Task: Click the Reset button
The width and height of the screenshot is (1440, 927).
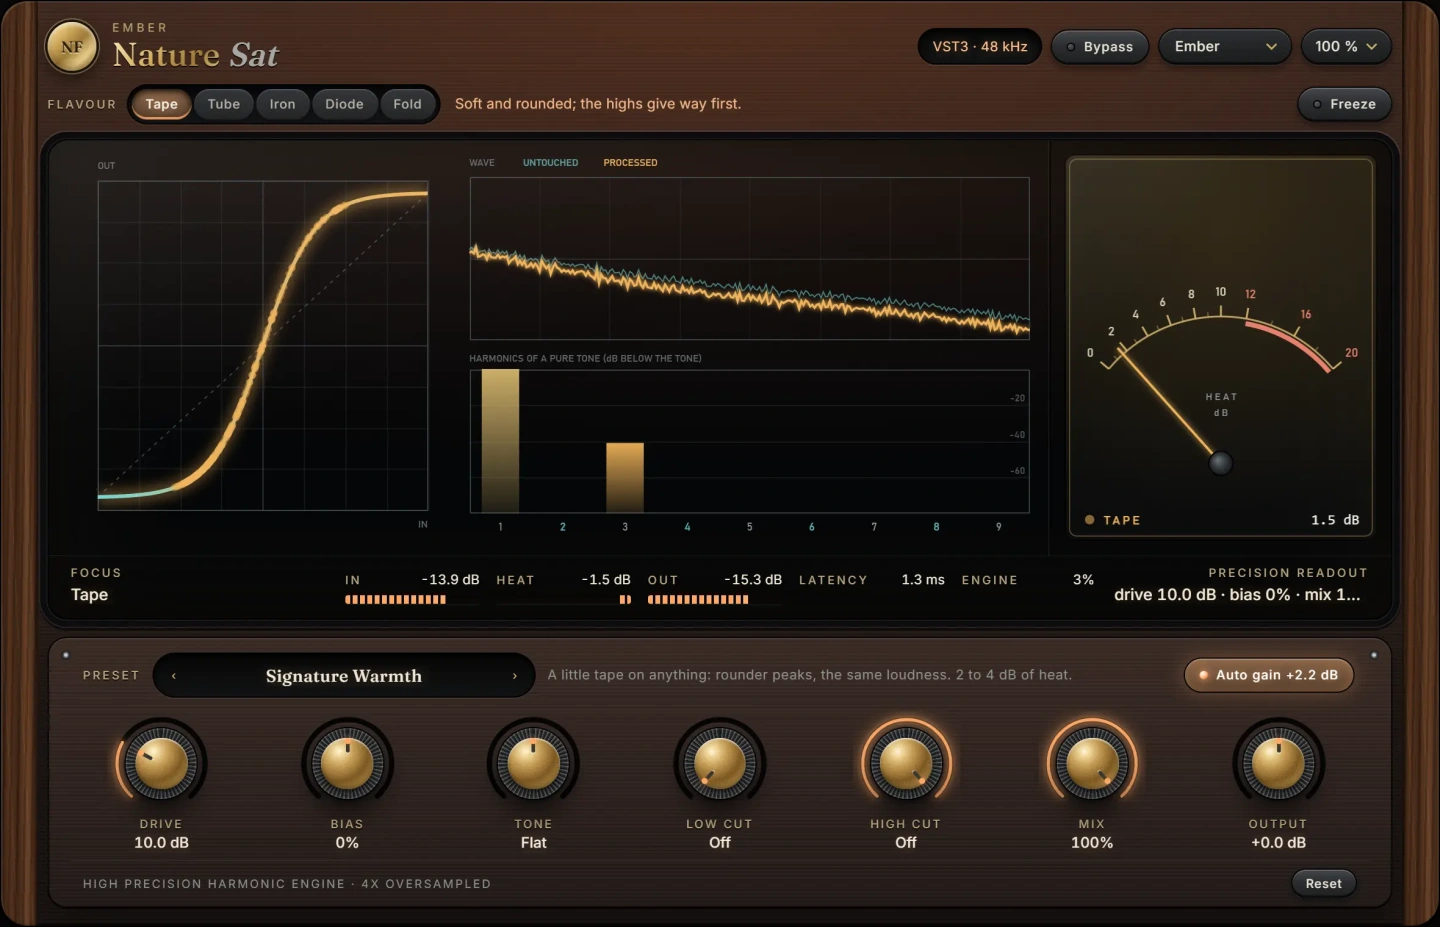Action: (x=1323, y=883)
